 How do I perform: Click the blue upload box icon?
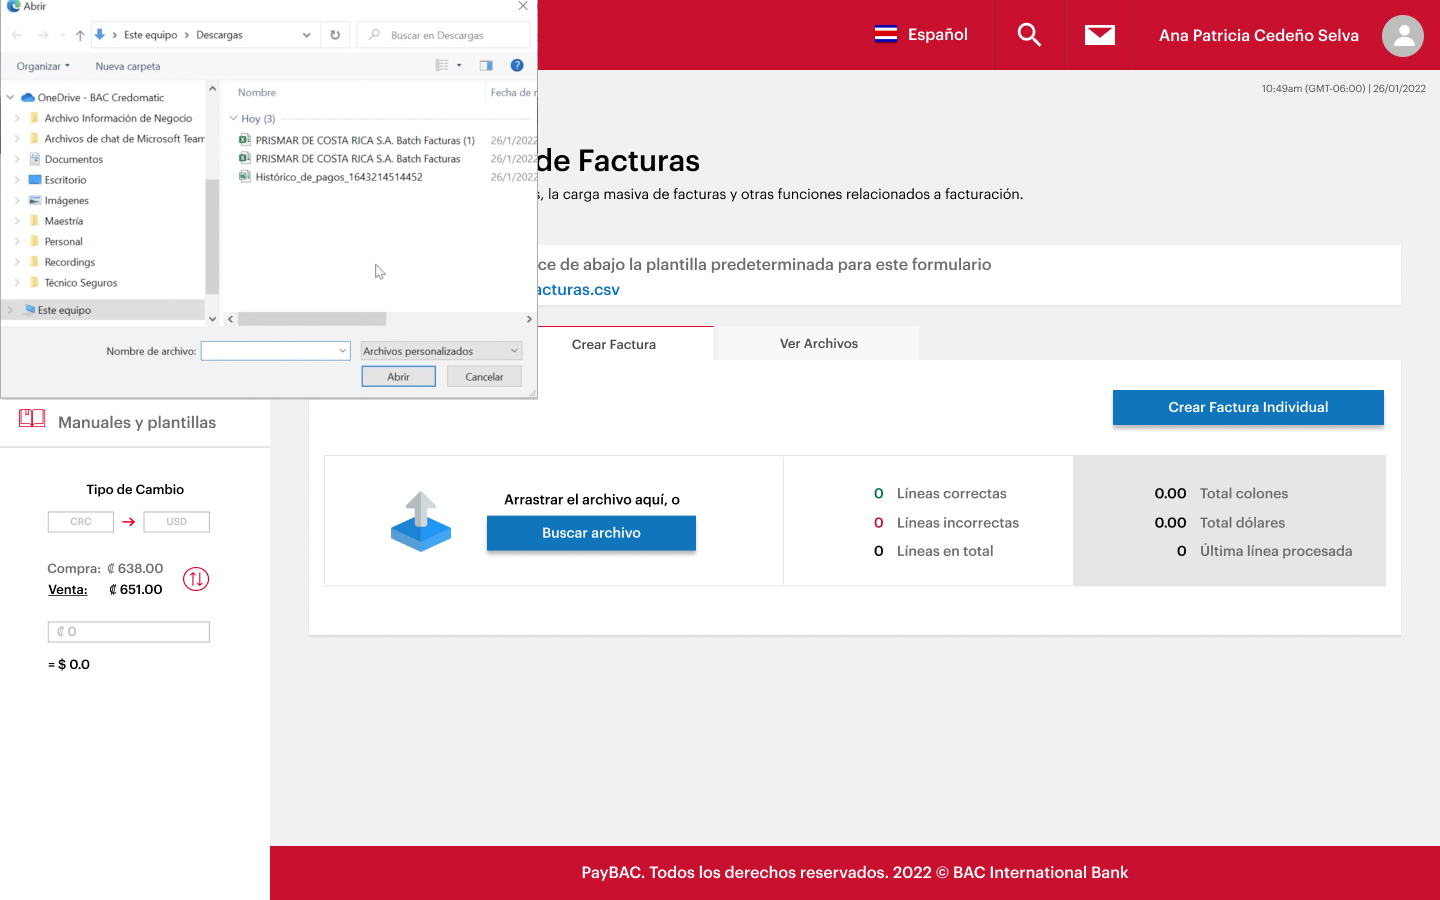421,521
